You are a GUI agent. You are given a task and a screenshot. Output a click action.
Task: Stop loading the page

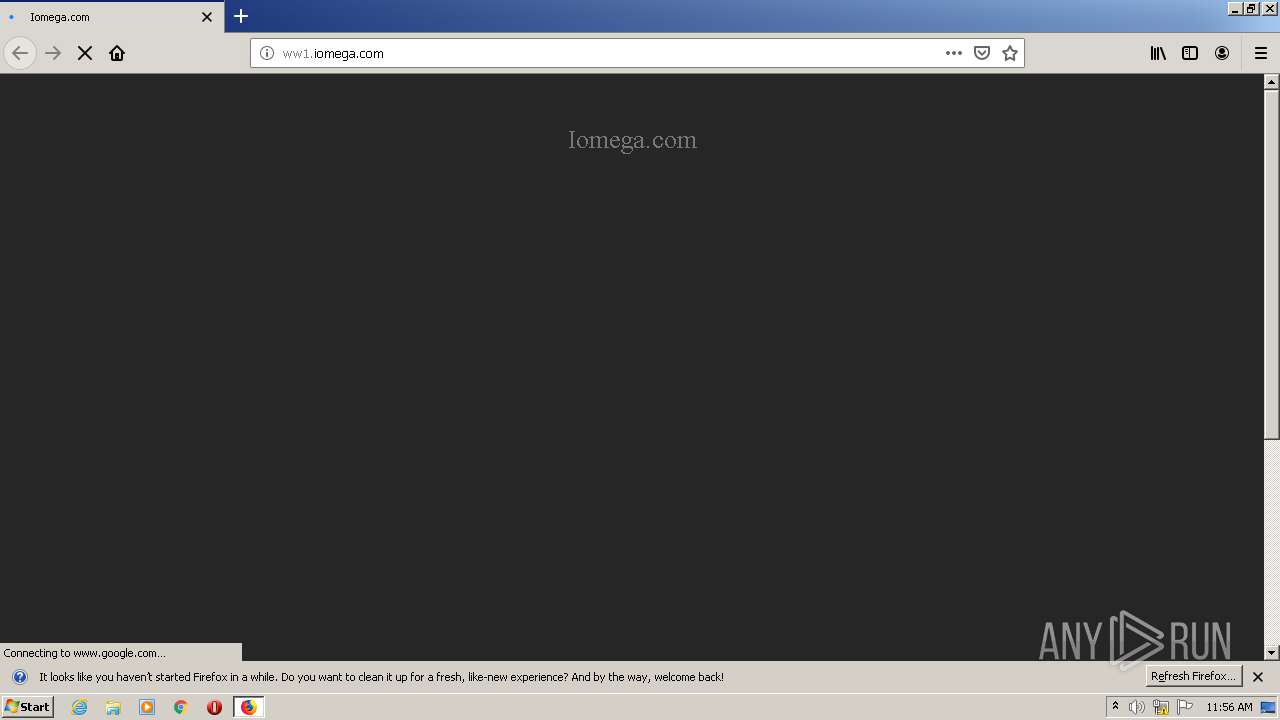coord(85,53)
